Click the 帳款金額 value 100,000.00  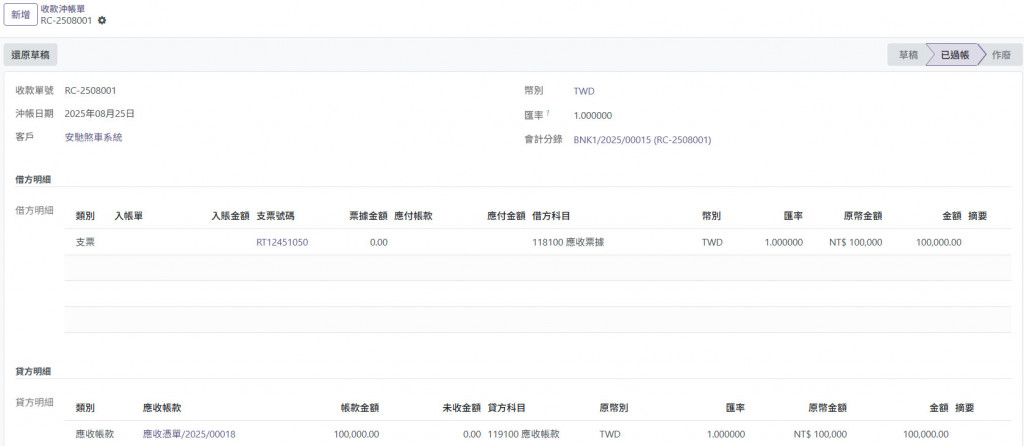pos(356,434)
